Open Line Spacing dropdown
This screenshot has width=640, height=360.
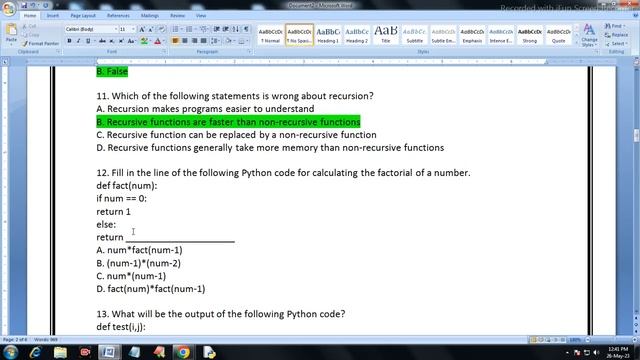pos(216,41)
